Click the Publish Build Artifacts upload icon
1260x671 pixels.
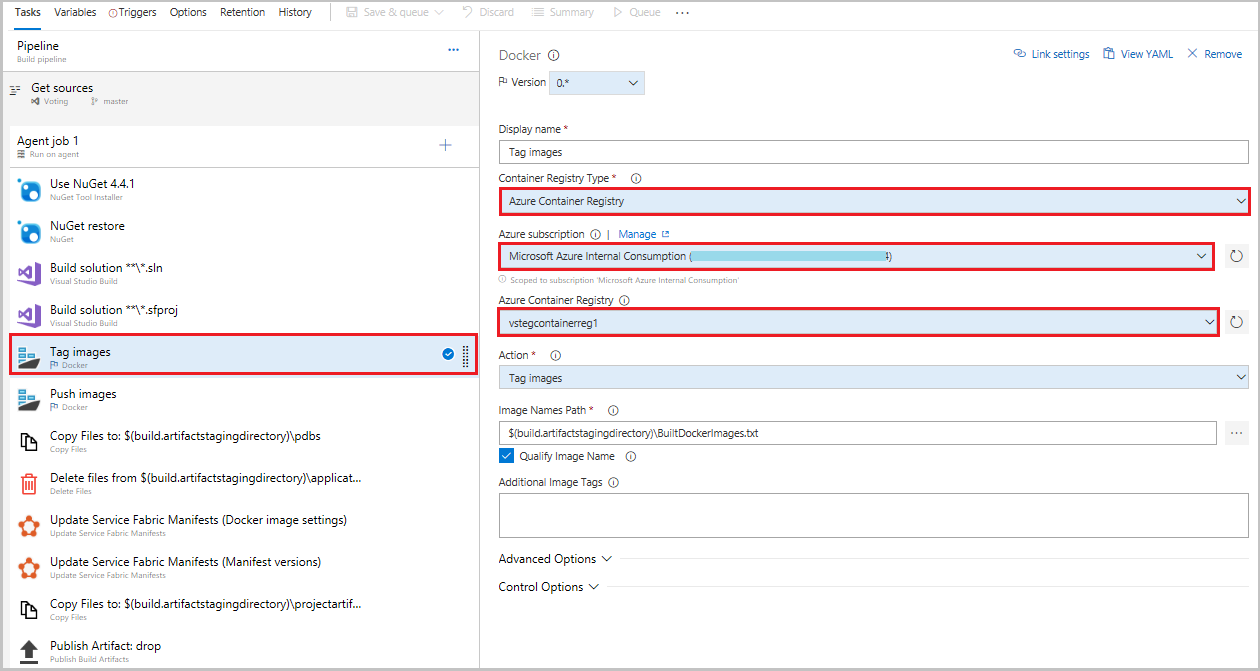tap(29, 651)
